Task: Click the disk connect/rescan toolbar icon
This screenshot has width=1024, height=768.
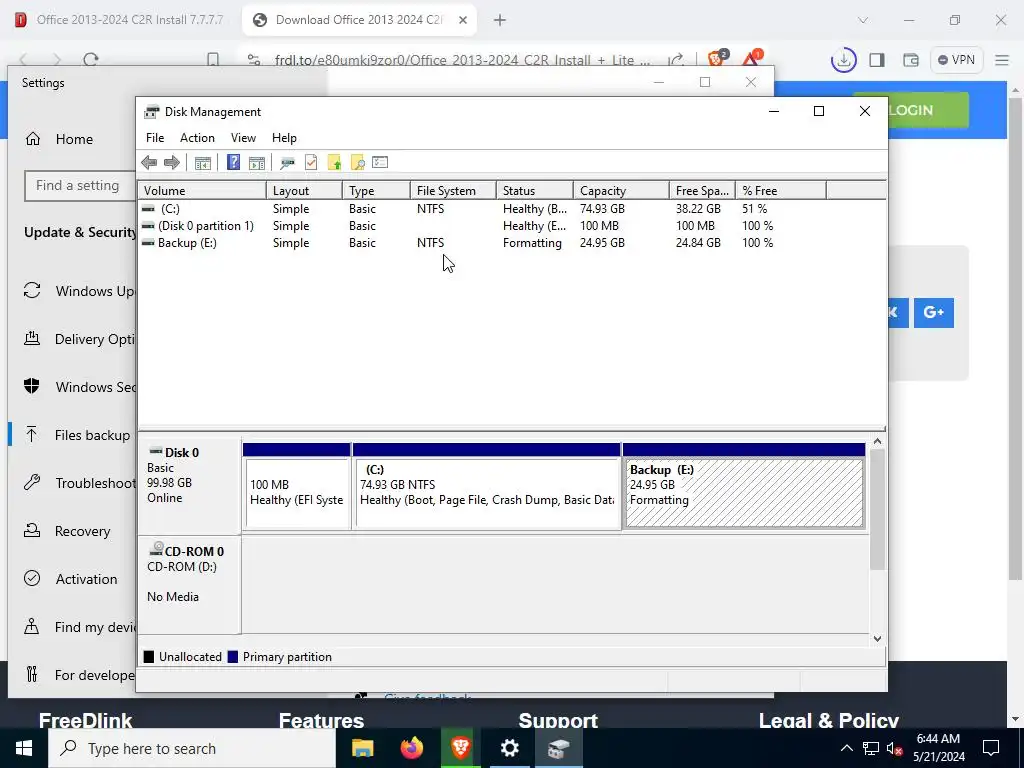Action: pyautogui.click(x=287, y=163)
